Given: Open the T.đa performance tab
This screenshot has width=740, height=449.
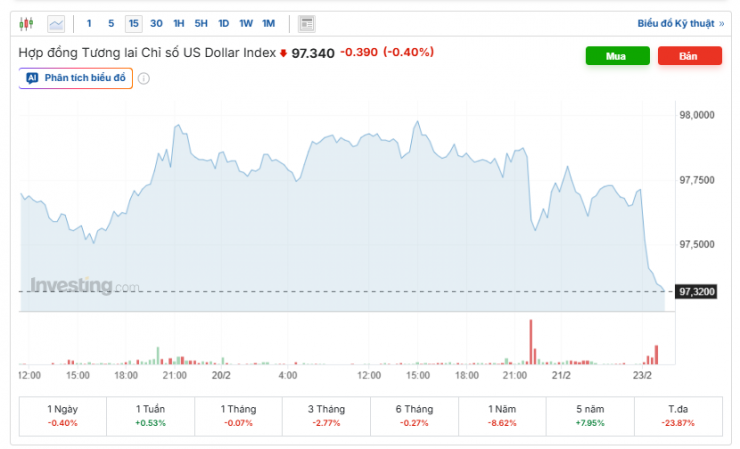Looking at the screenshot, I should (x=678, y=415).
